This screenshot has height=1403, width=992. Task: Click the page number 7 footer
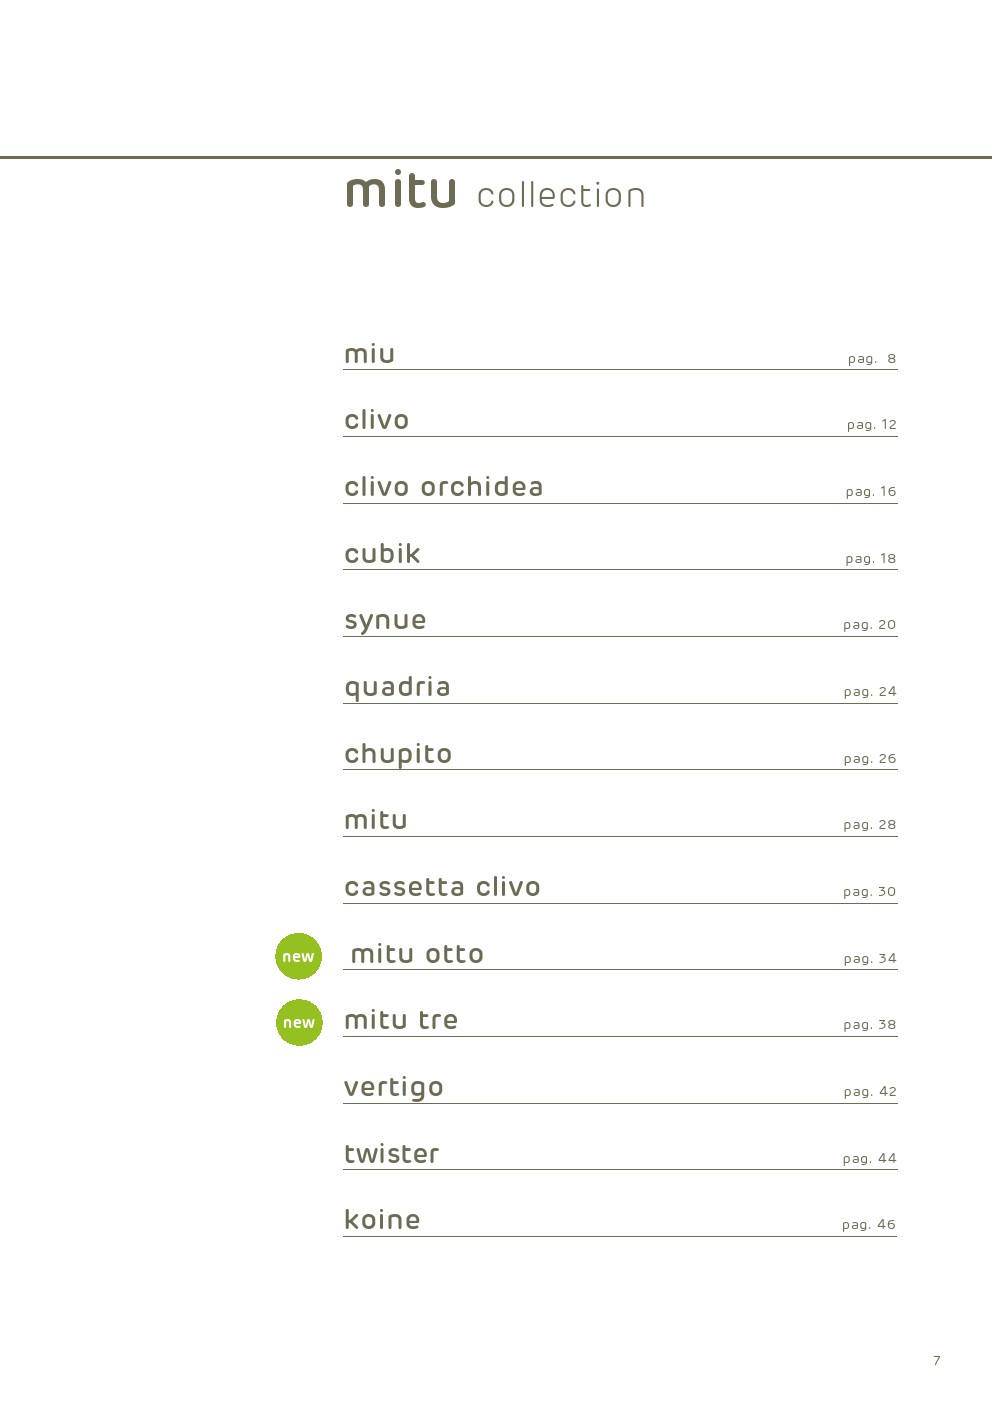click(x=937, y=1360)
